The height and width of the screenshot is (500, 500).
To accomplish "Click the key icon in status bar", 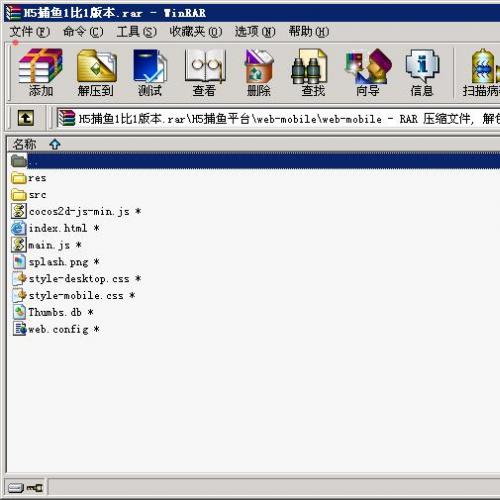I will tap(35, 488).
